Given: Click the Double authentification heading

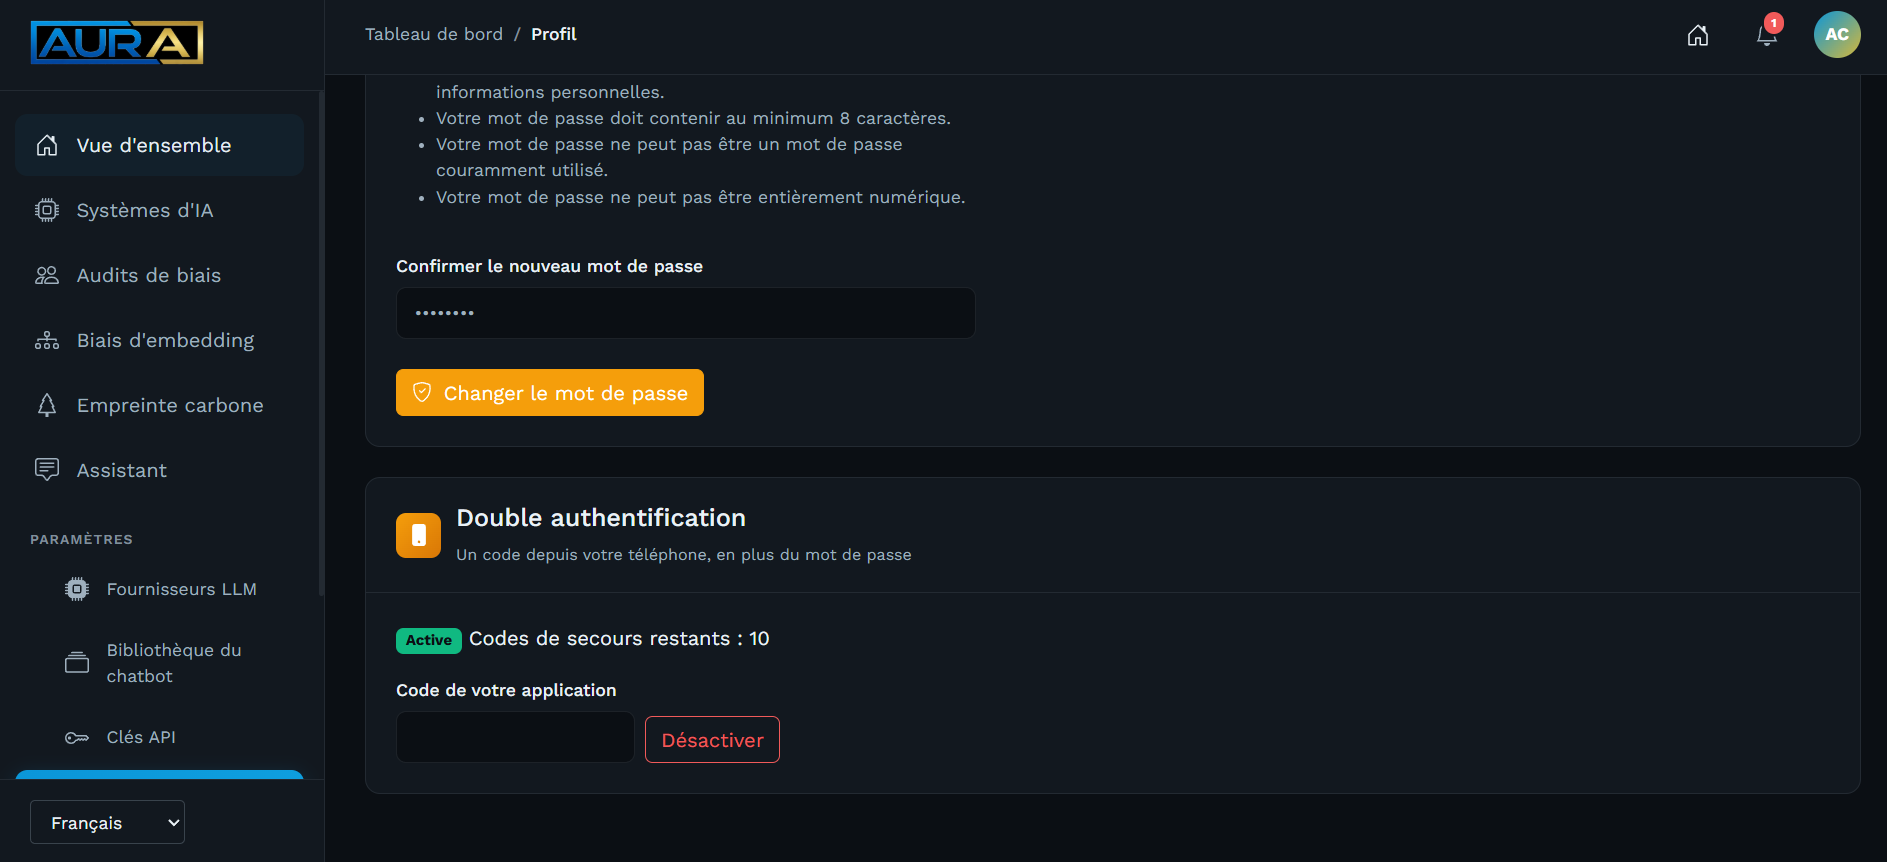Looking at the screenshot, I should click(x=601, y=518).
